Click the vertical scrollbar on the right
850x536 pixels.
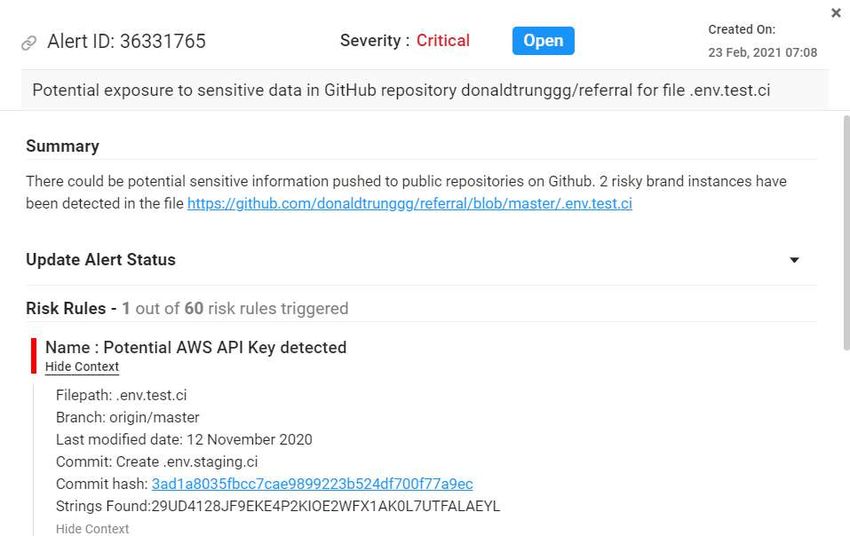pyautogui.click(x=846, y=233)
